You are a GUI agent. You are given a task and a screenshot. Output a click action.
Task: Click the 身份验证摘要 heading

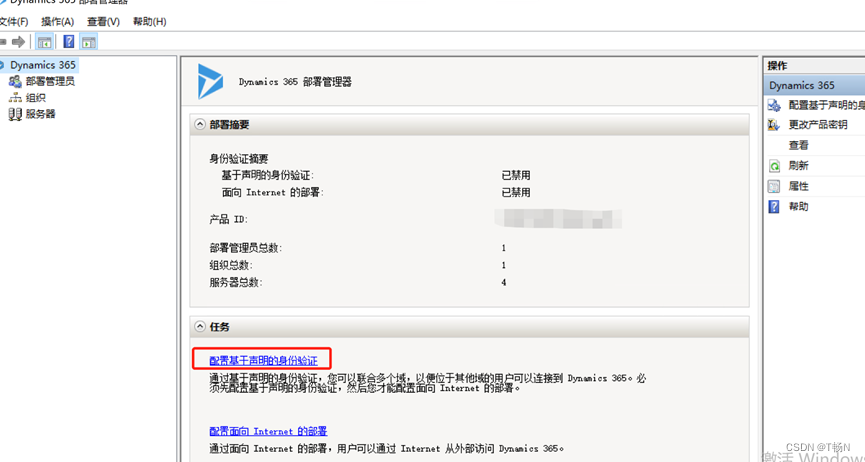pos(239,159)
